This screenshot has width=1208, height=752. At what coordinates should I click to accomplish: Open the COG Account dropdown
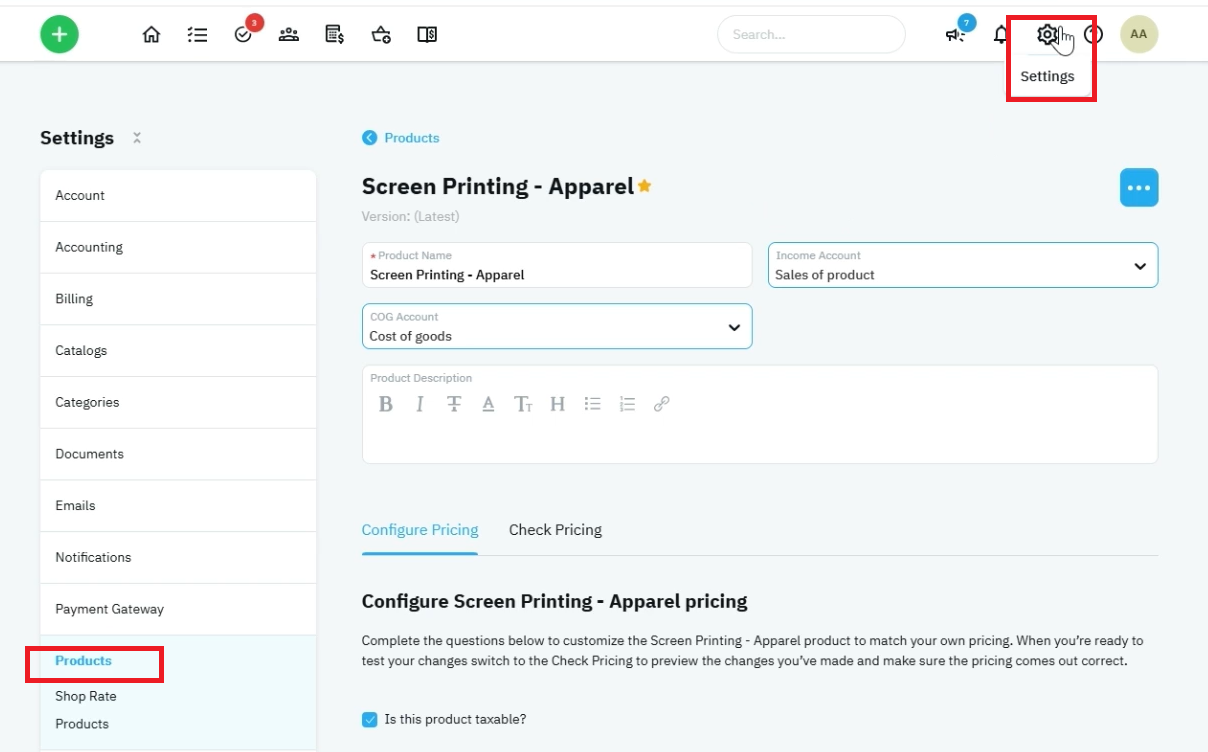pyautogui.click(x=557, y=326)
